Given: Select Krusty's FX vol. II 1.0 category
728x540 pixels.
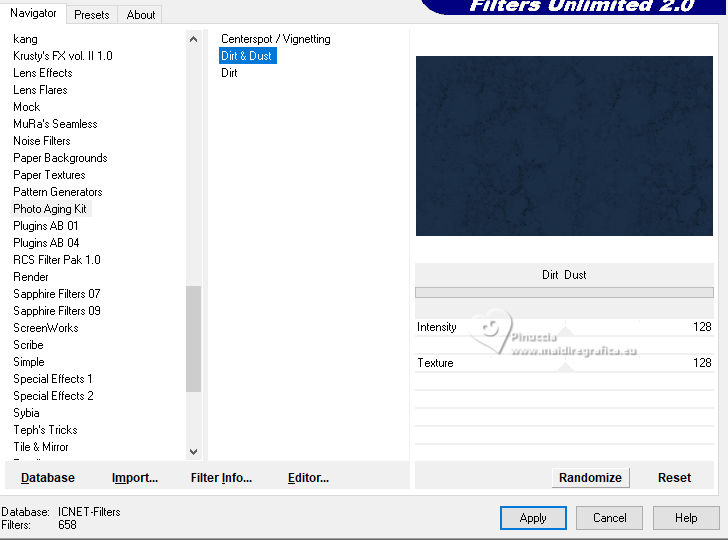Looking at the screenshot, I should [x=63, y=56].
